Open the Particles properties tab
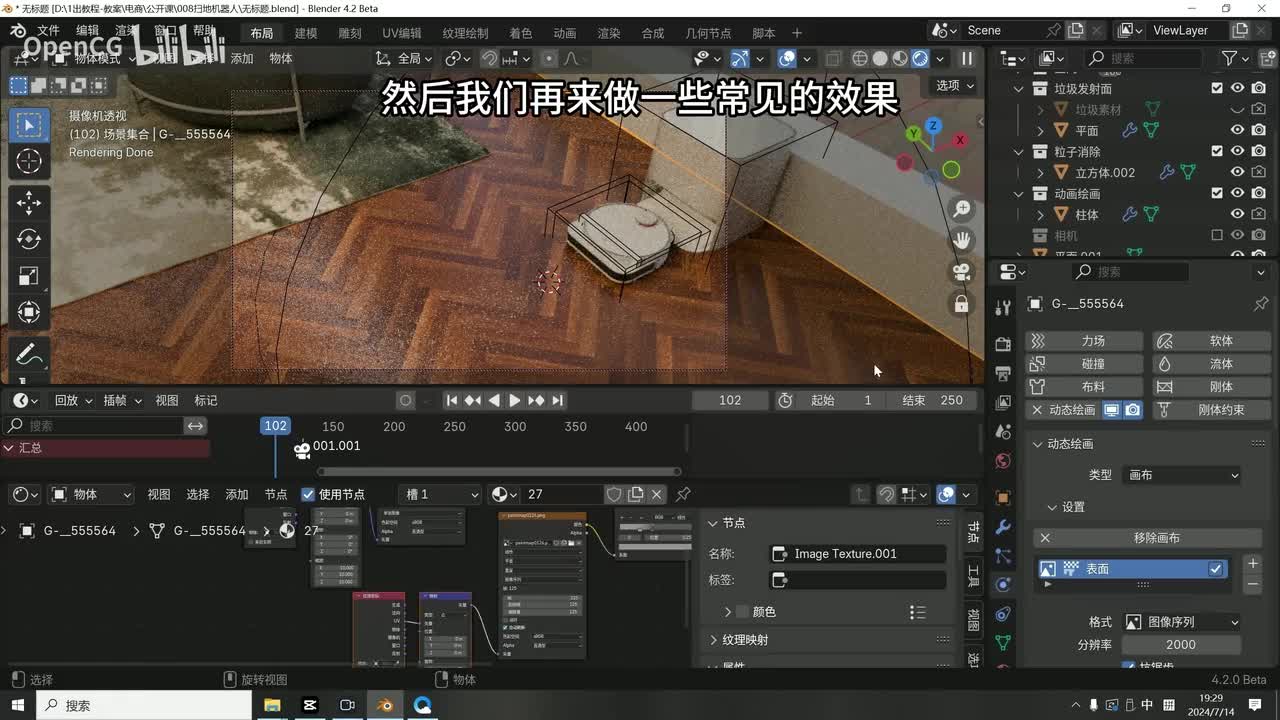This screenshot has height=720, width=1280. [1003, 556]
